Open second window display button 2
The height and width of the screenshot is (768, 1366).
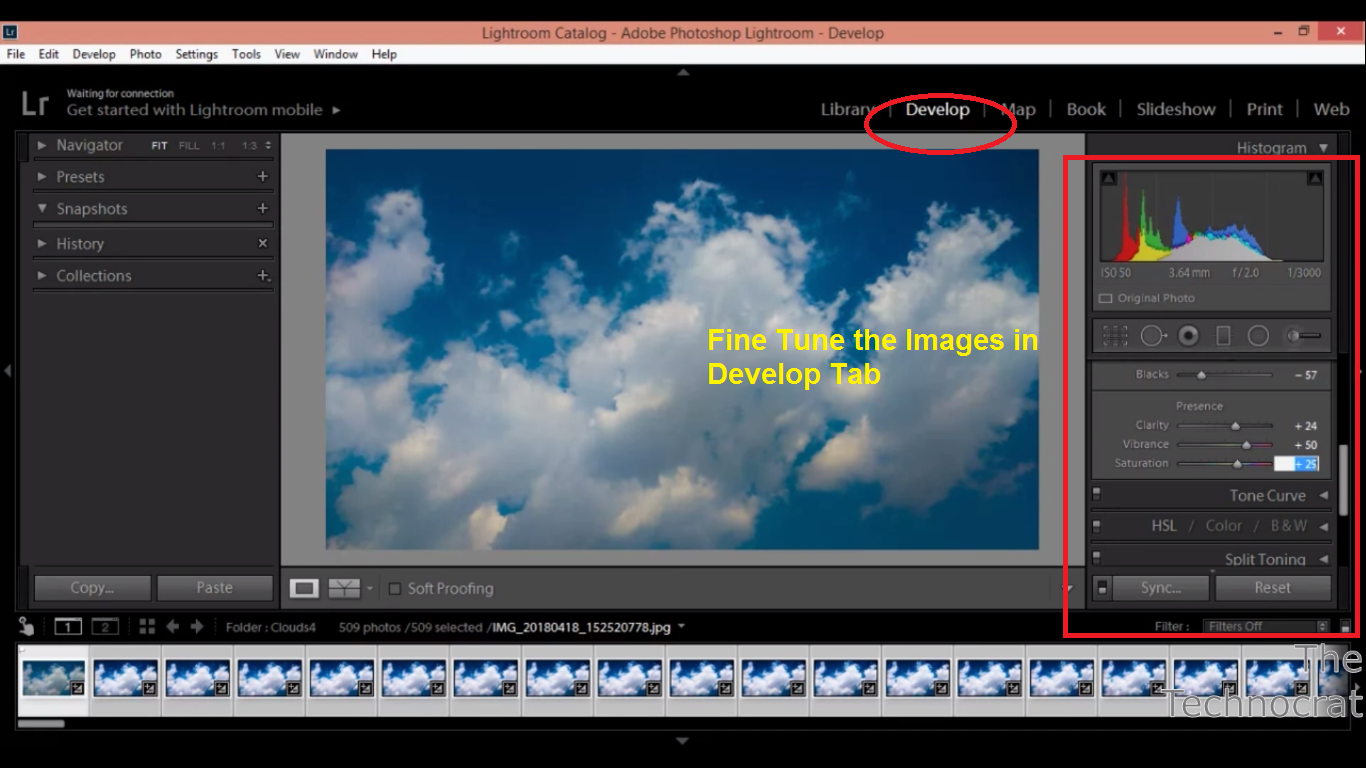(x=105, y=627)
